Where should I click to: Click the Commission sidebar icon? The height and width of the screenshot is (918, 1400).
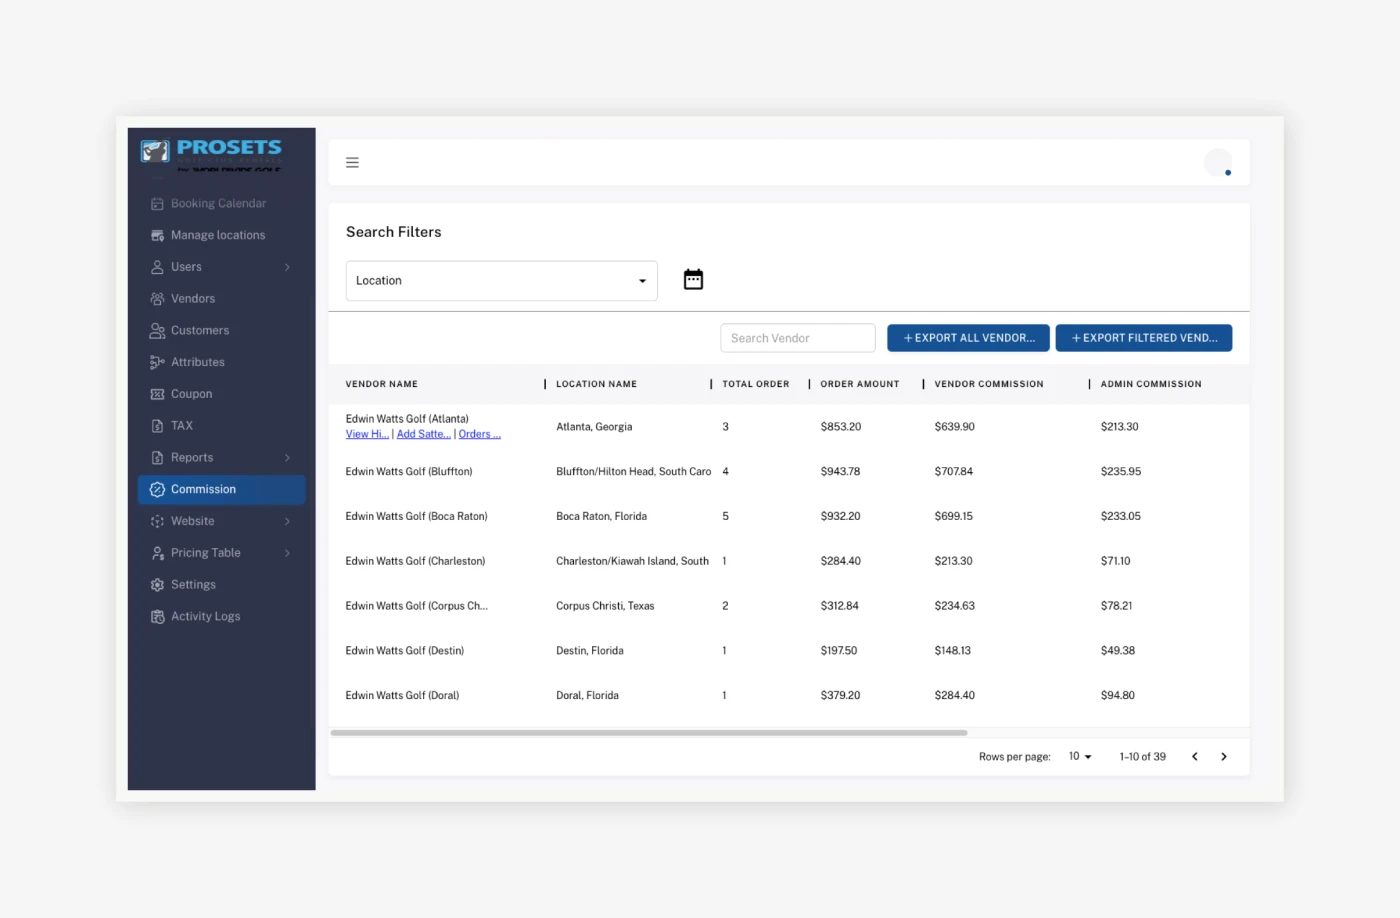tap(157, 489)
